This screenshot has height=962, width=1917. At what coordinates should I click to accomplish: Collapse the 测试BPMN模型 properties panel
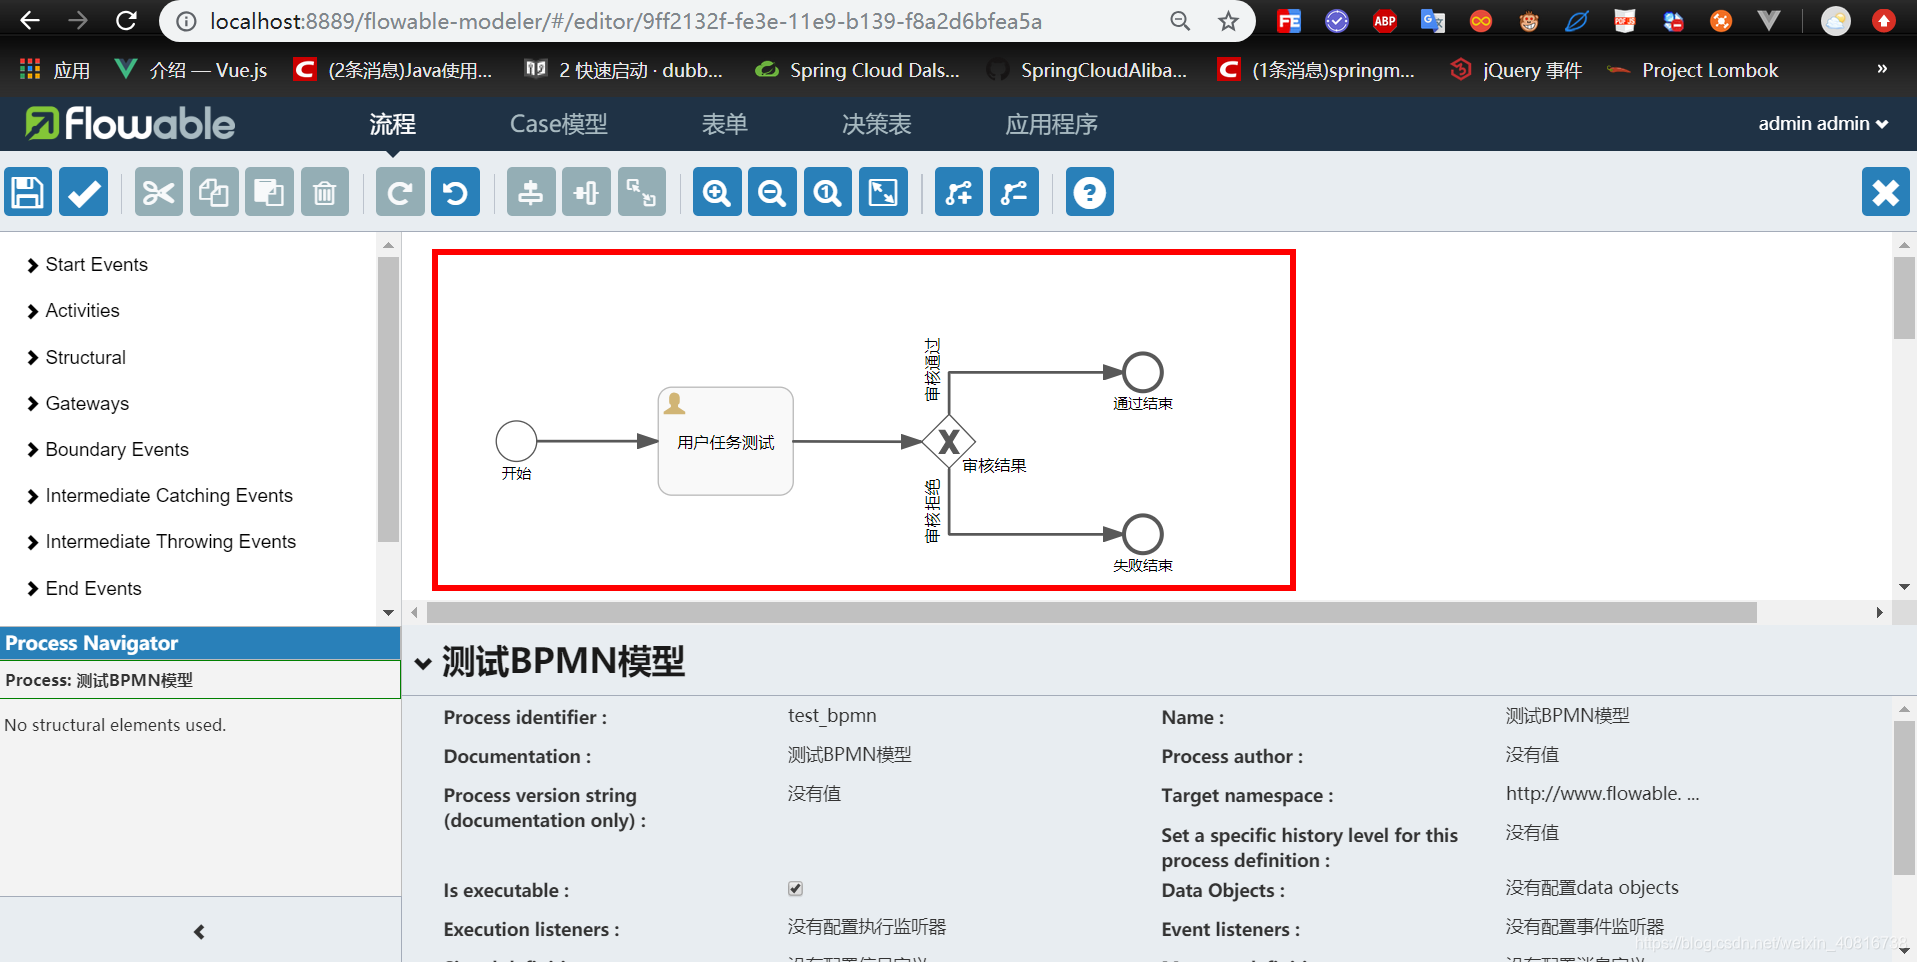click(x=423, y=663)
